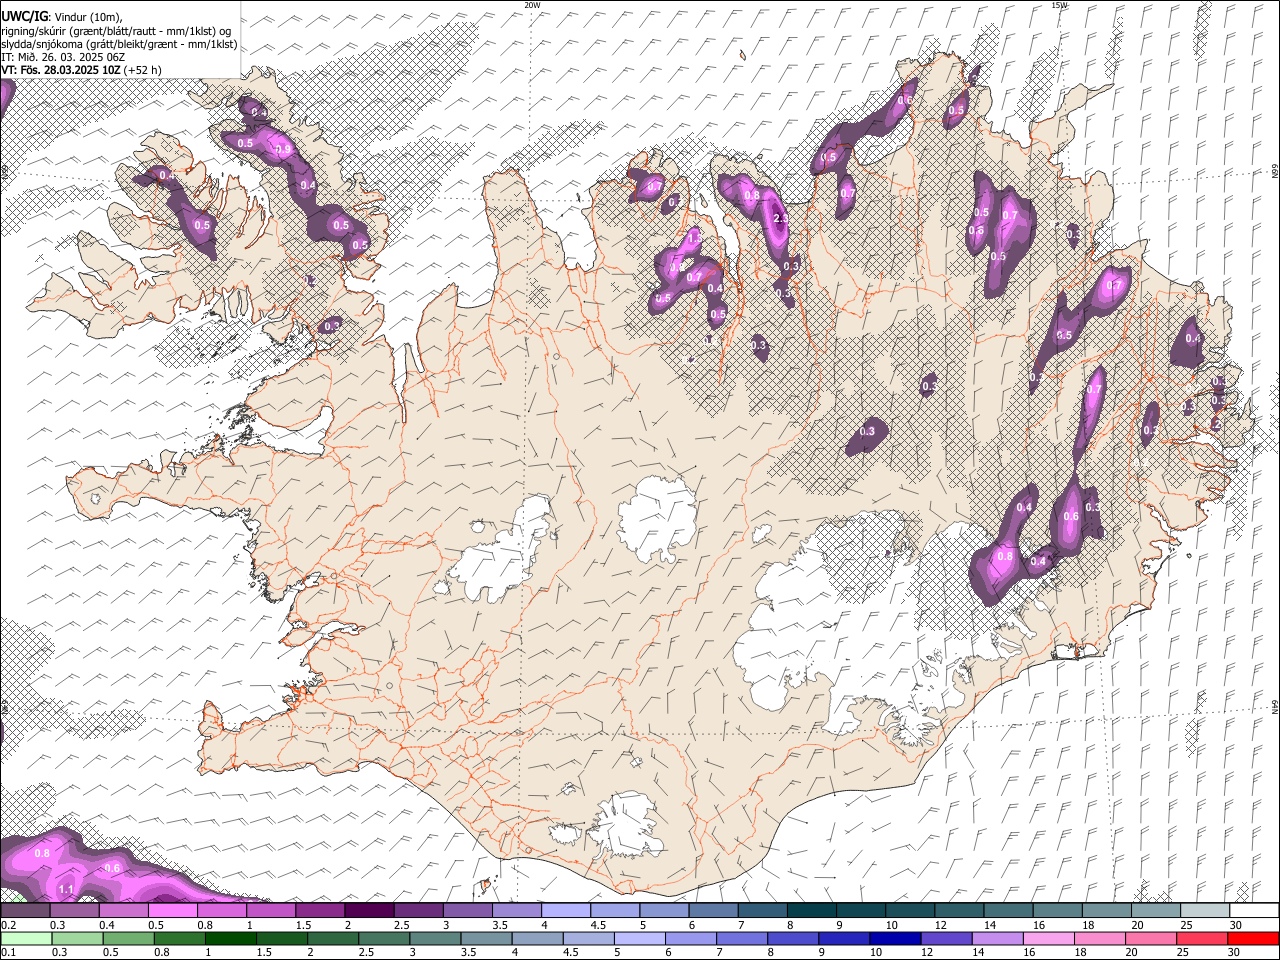Screen dimensions: 1280x960
Task: Pick the upper legend swatch starting at 0.8
Action: tap(221, 911)
